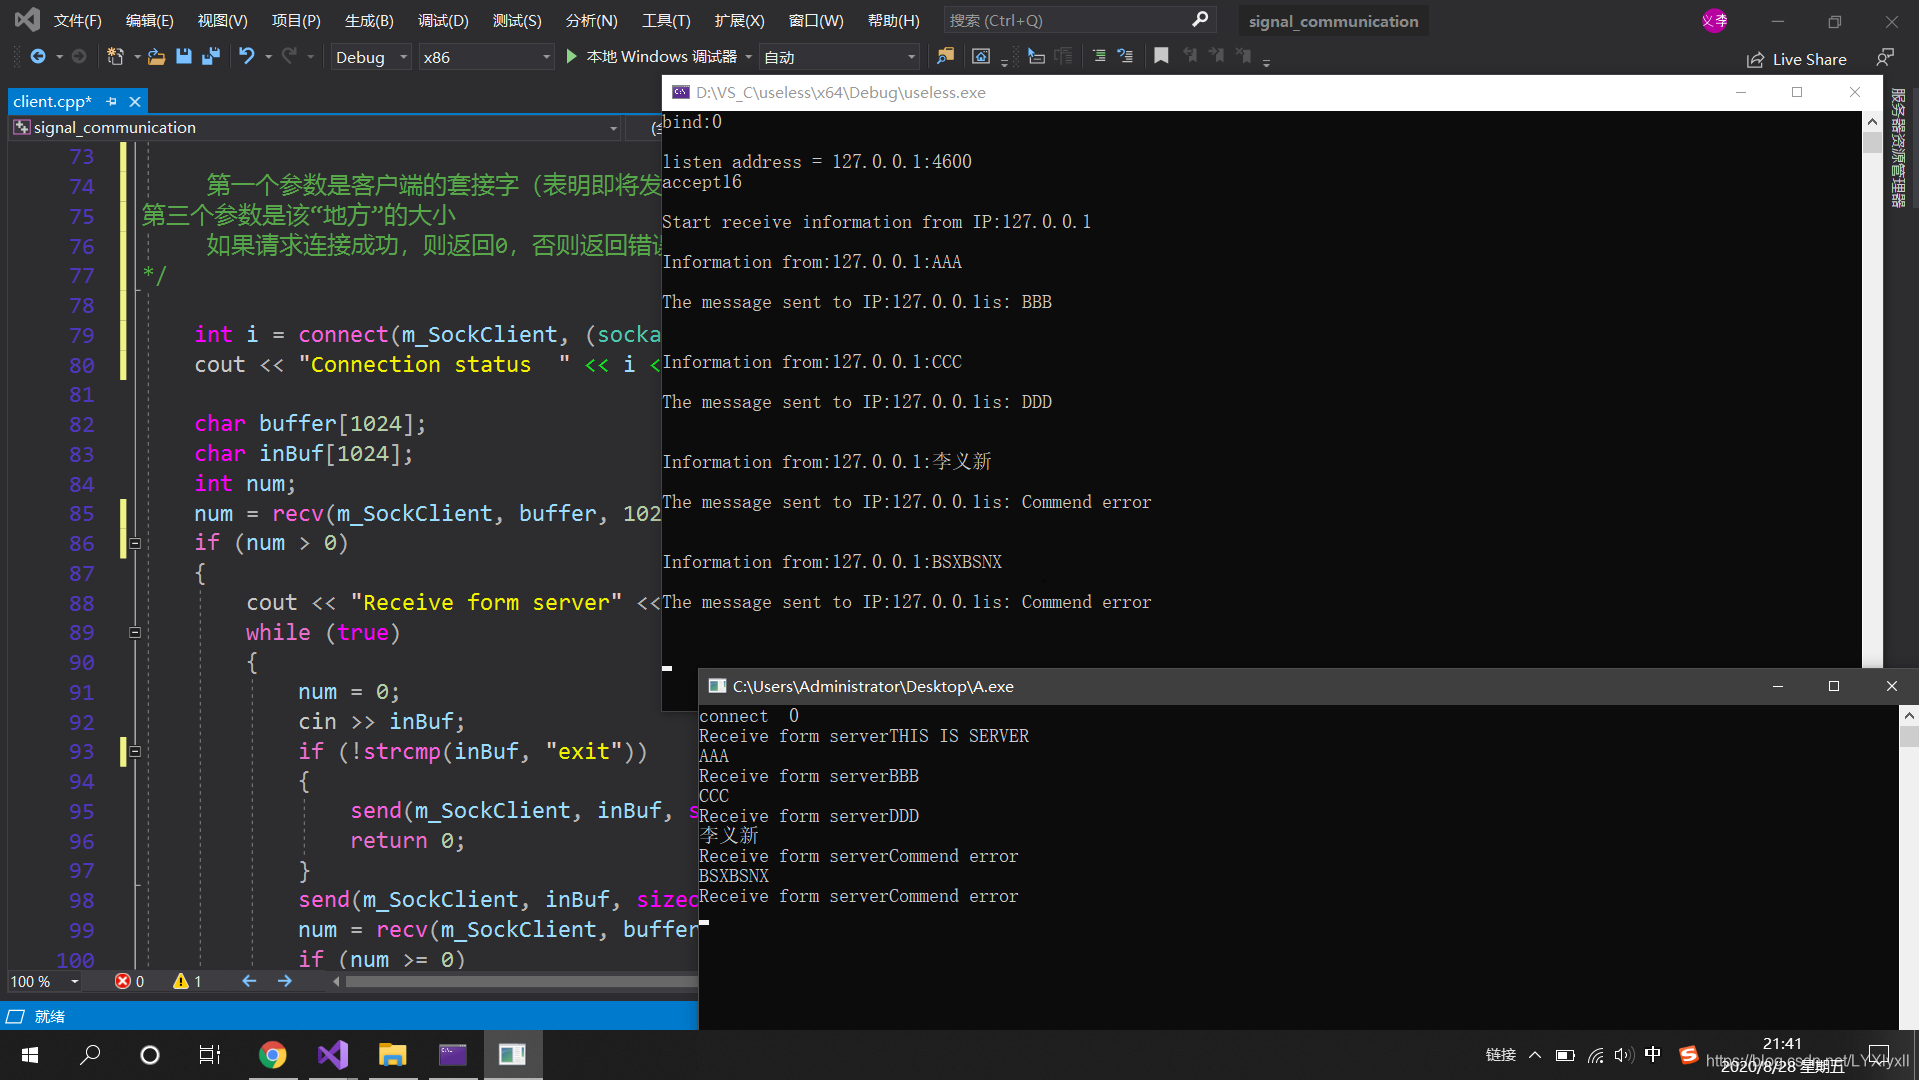Open the 帮助(H) menu
This screenshot has height=1080, width=1919.
click(x=894, y=21)
